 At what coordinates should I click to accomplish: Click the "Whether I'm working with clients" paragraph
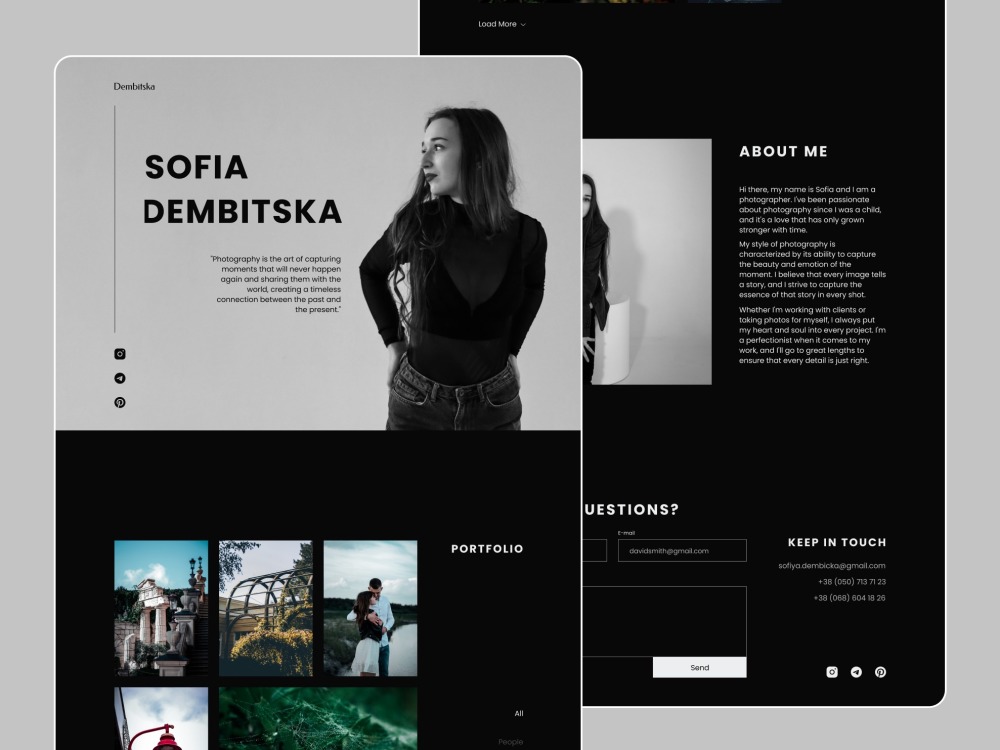click(x=812, y=335)
